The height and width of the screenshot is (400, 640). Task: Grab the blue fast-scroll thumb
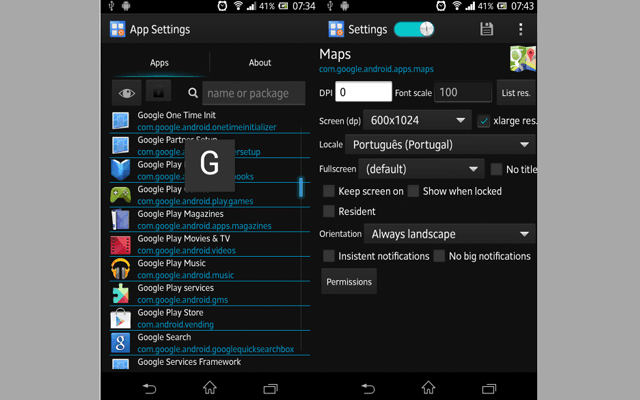(x=301, y=187)
